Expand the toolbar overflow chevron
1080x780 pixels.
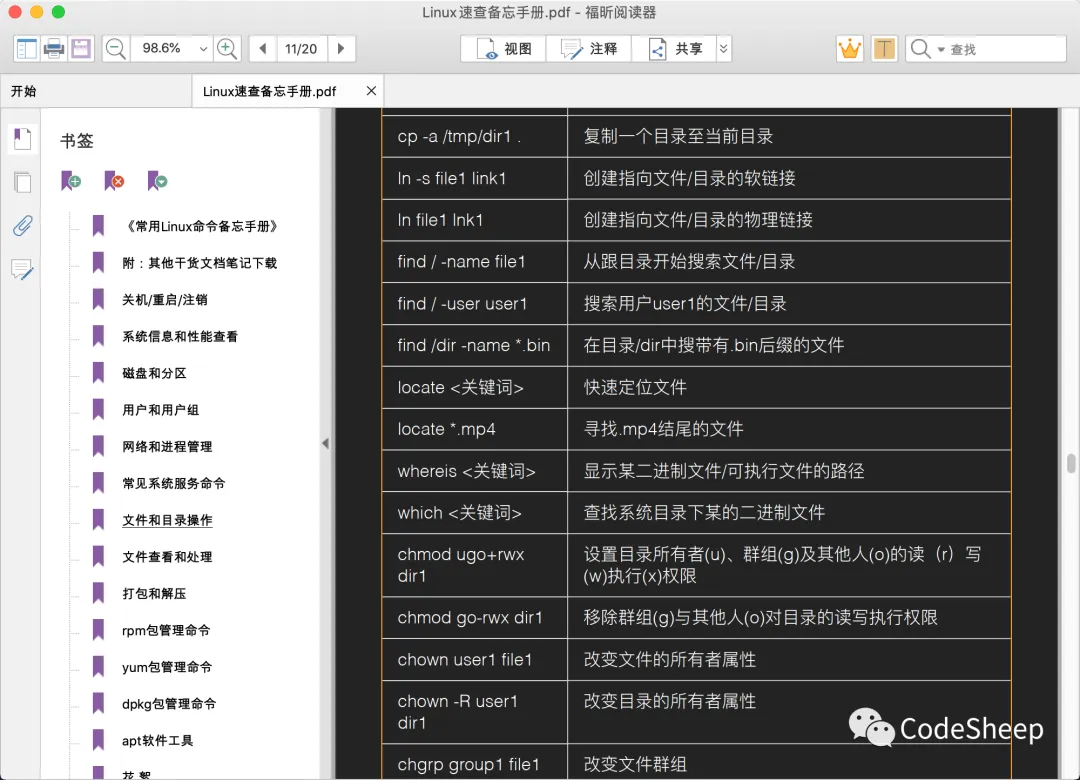pyautogui.click(x=723, y=49)
